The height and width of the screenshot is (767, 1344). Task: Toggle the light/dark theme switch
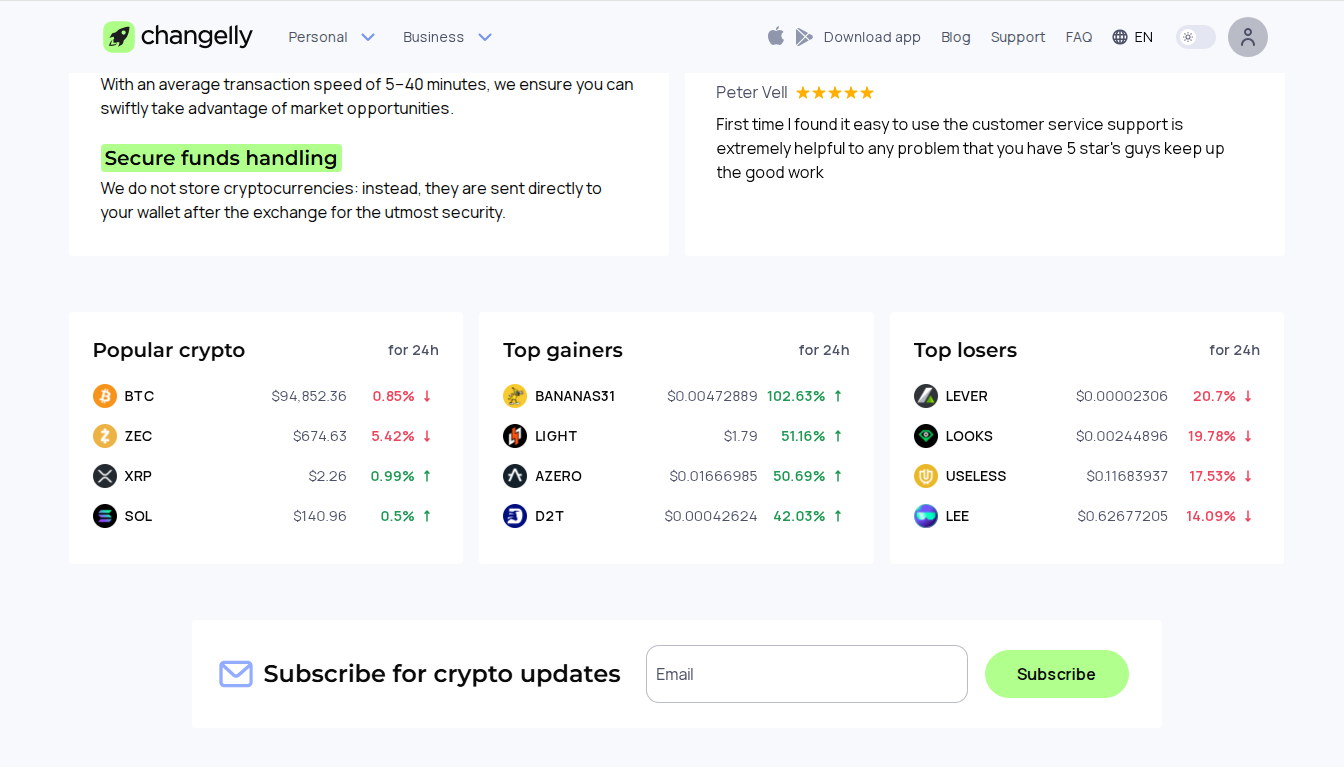pyautogui.click(x=1195, y=37)
